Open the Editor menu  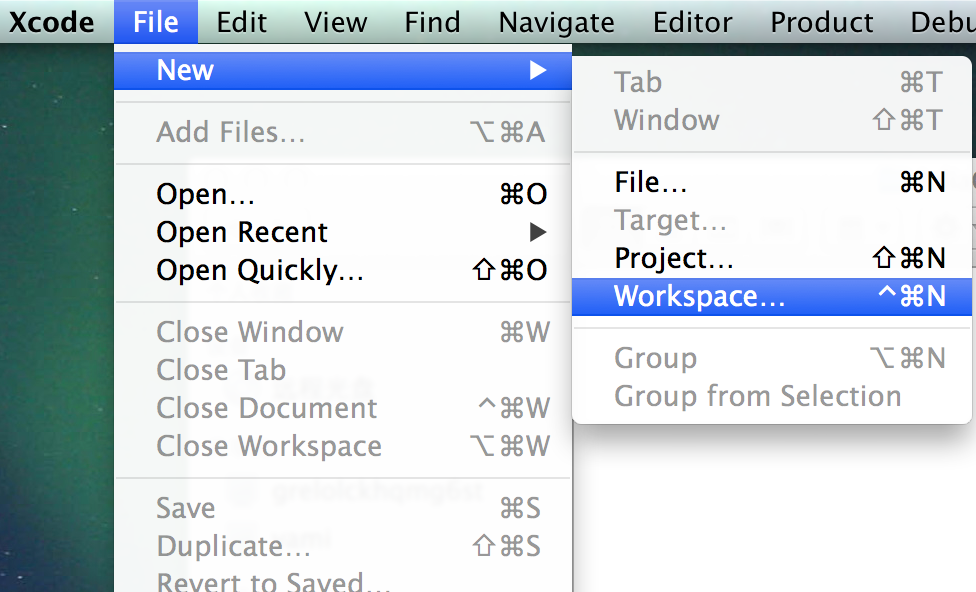click(x=692, y=22)
